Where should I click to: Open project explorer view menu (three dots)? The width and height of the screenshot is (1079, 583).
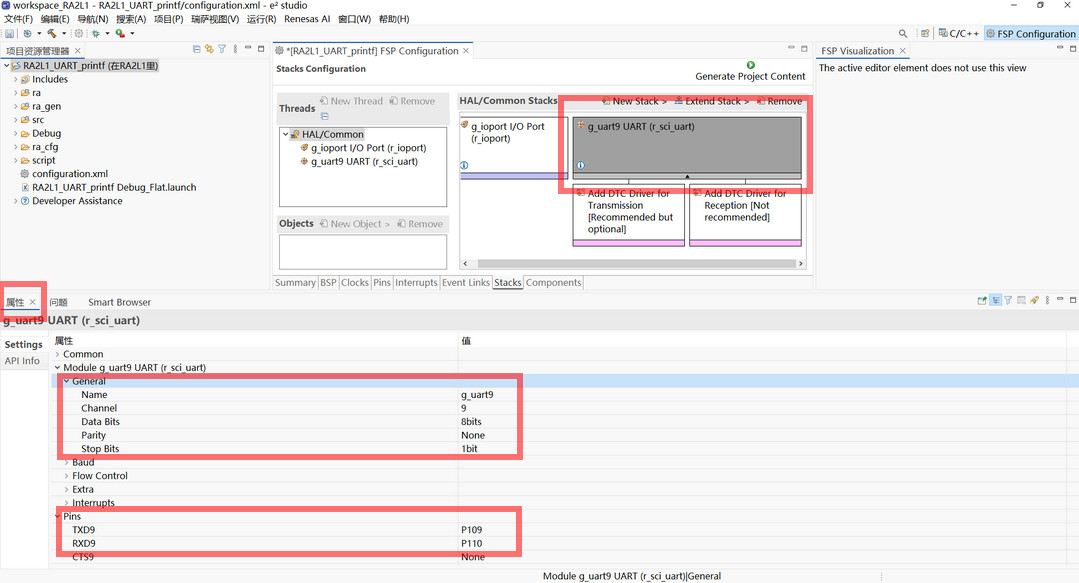pyautogui.click(x=235, y=50)
